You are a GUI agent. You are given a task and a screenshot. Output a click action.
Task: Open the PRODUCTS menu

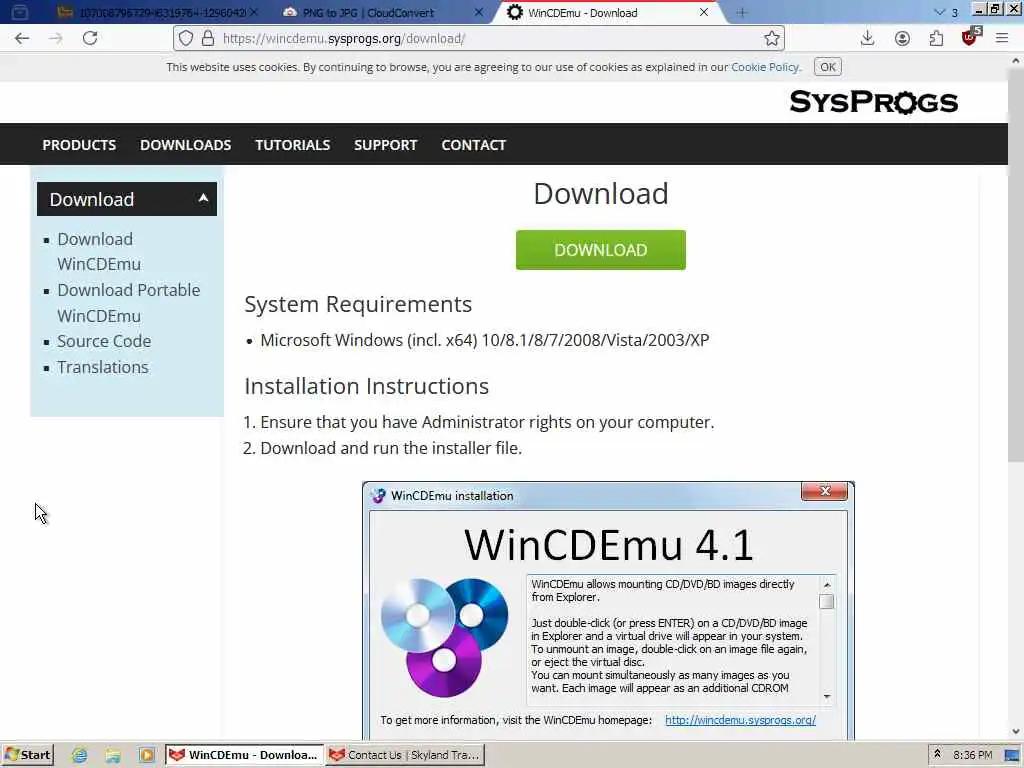coord(79,145)
